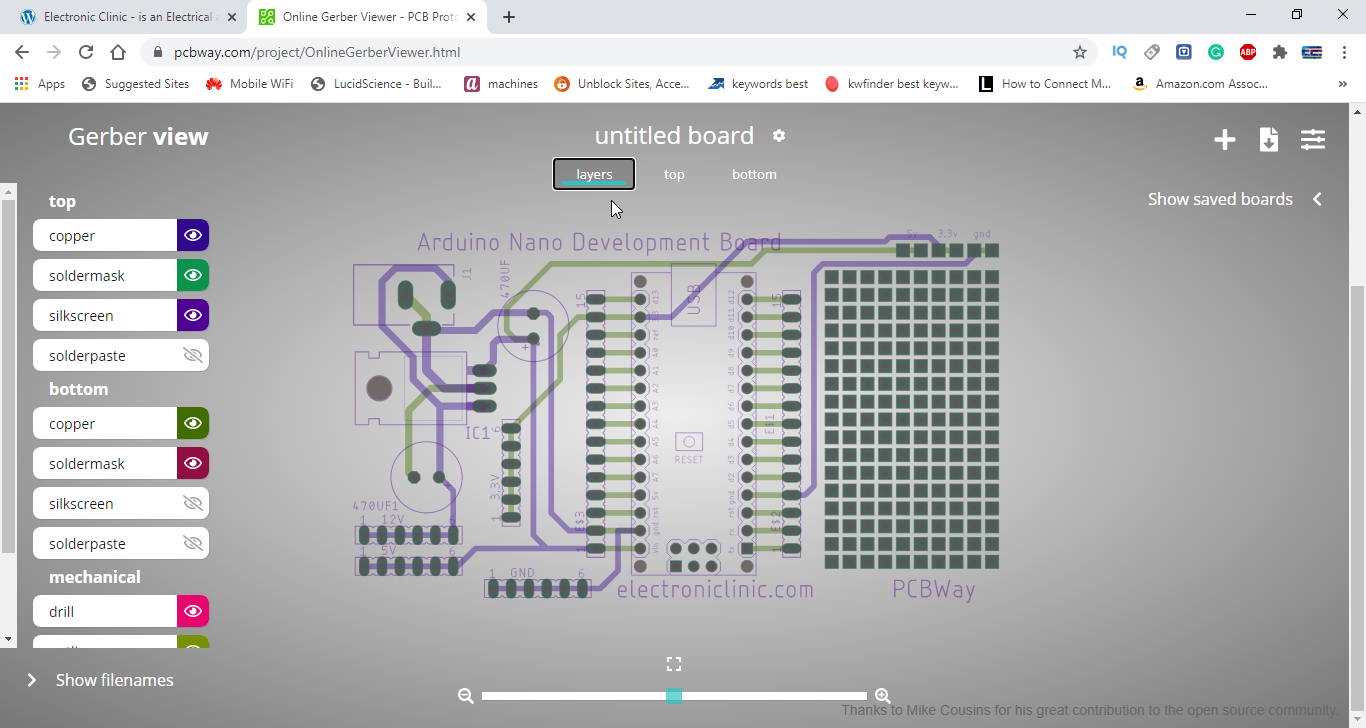Screen dimensions: 1366x728
Task: Switch to the top view tab
Action: 674,174
